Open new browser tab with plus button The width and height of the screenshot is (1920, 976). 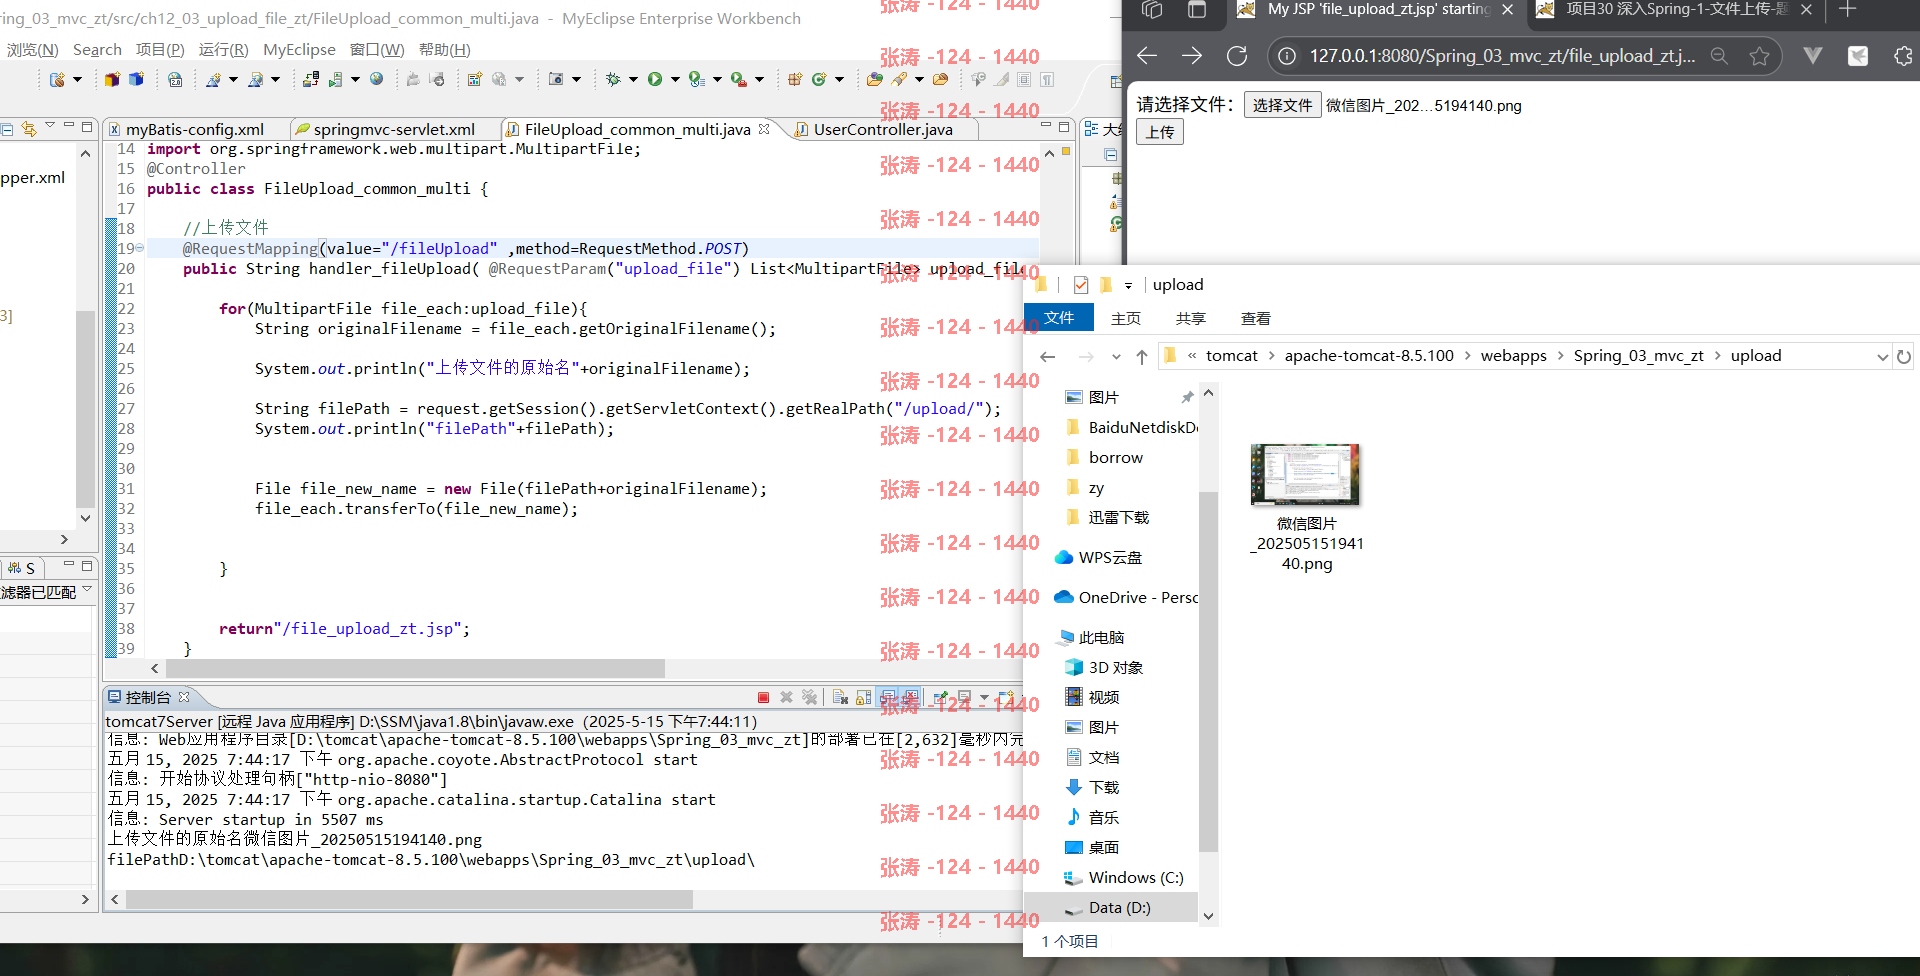pyautogui.click(x=1847, y=9)
